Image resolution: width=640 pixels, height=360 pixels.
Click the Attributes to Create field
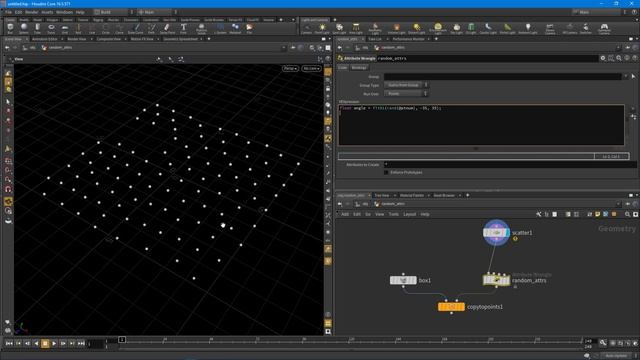tap(510, 164)
